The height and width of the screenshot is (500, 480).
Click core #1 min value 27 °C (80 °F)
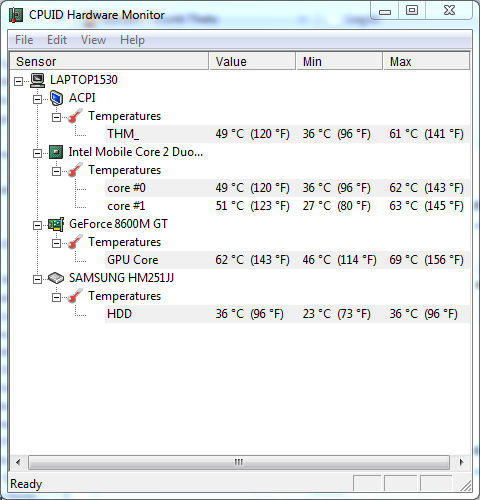point(336,206)
